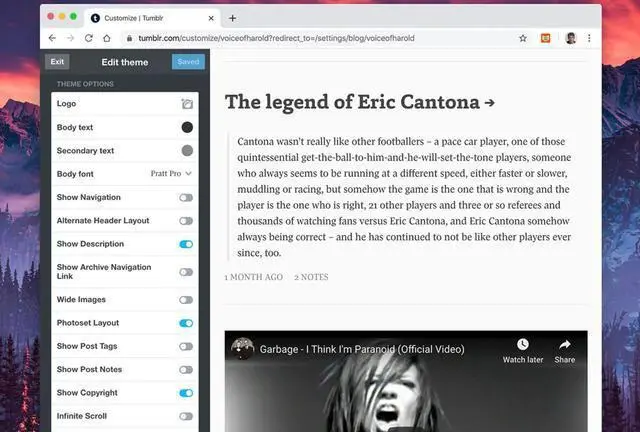
Task: Click the address bar URL
Action: (x=276, y=38)
